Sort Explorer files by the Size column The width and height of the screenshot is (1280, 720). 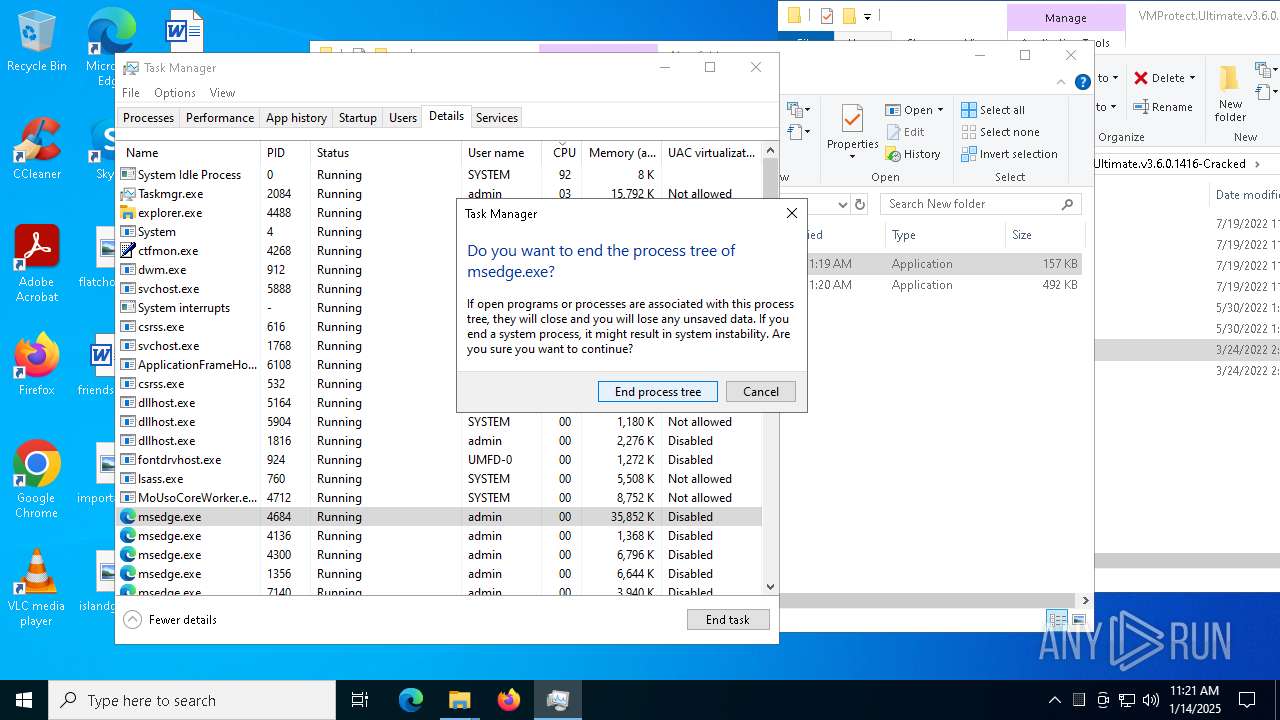pyautogui.click(x=1044, y=235)
